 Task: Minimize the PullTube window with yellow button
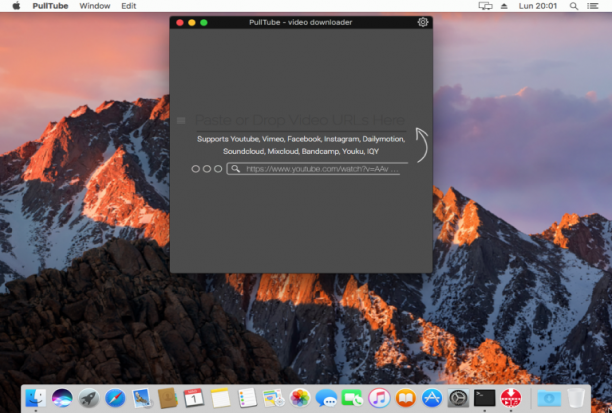click(x=192, y=23)
